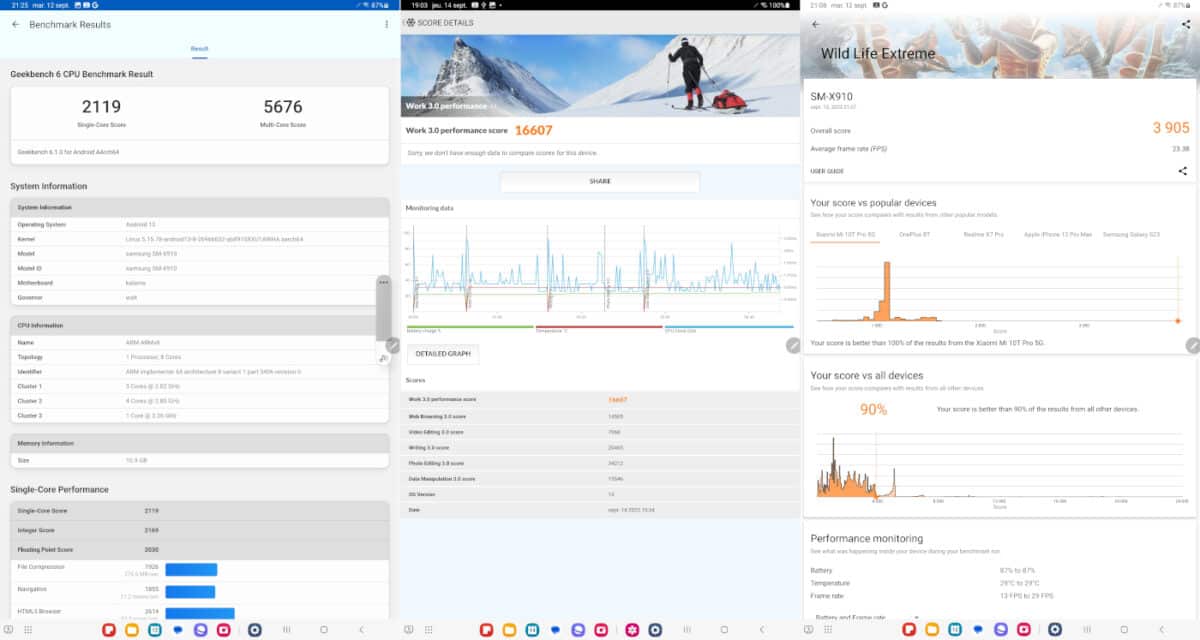Select the Result tab in Geekbench
The image size is (1200, 640).
[x=200, y=48]
